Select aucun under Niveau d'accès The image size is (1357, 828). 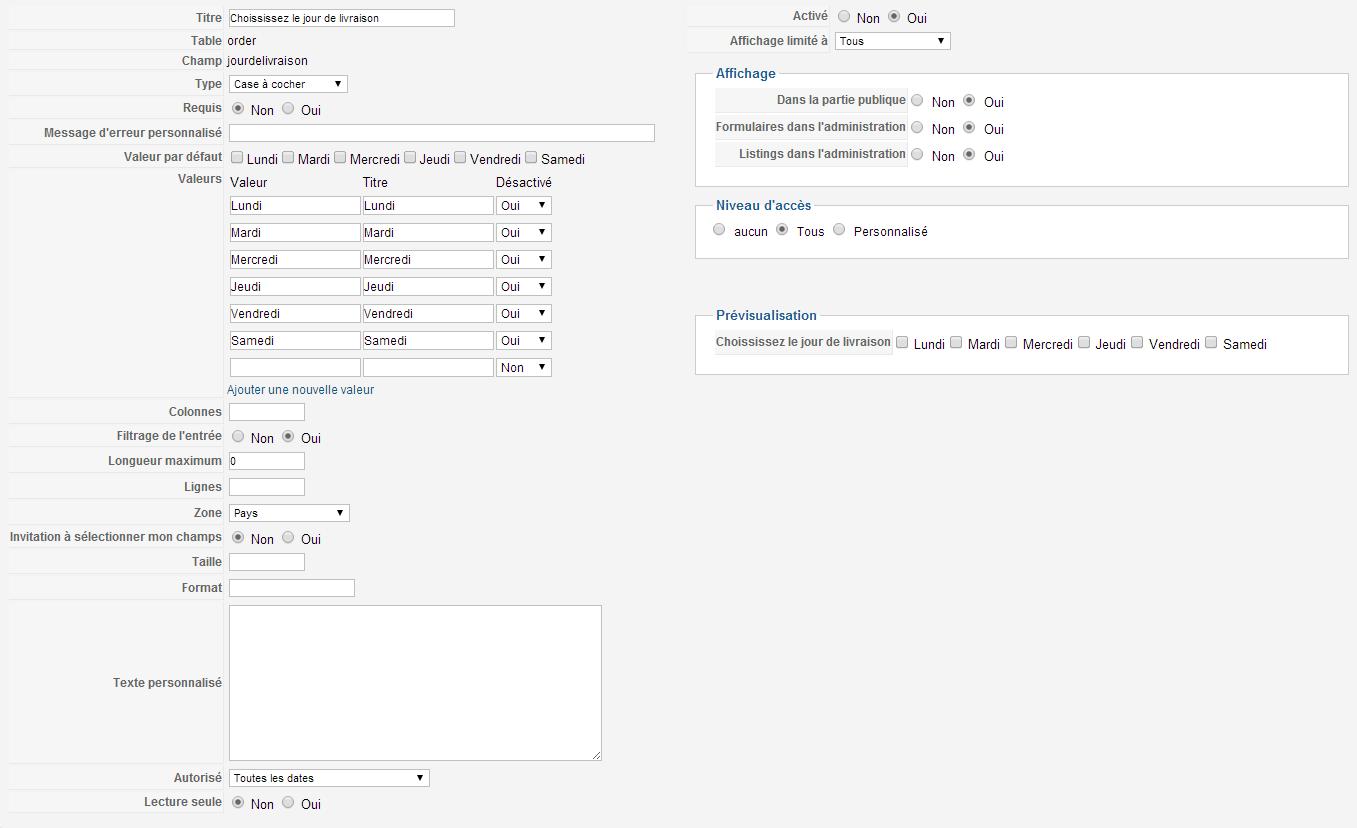(x=719, y=230)
